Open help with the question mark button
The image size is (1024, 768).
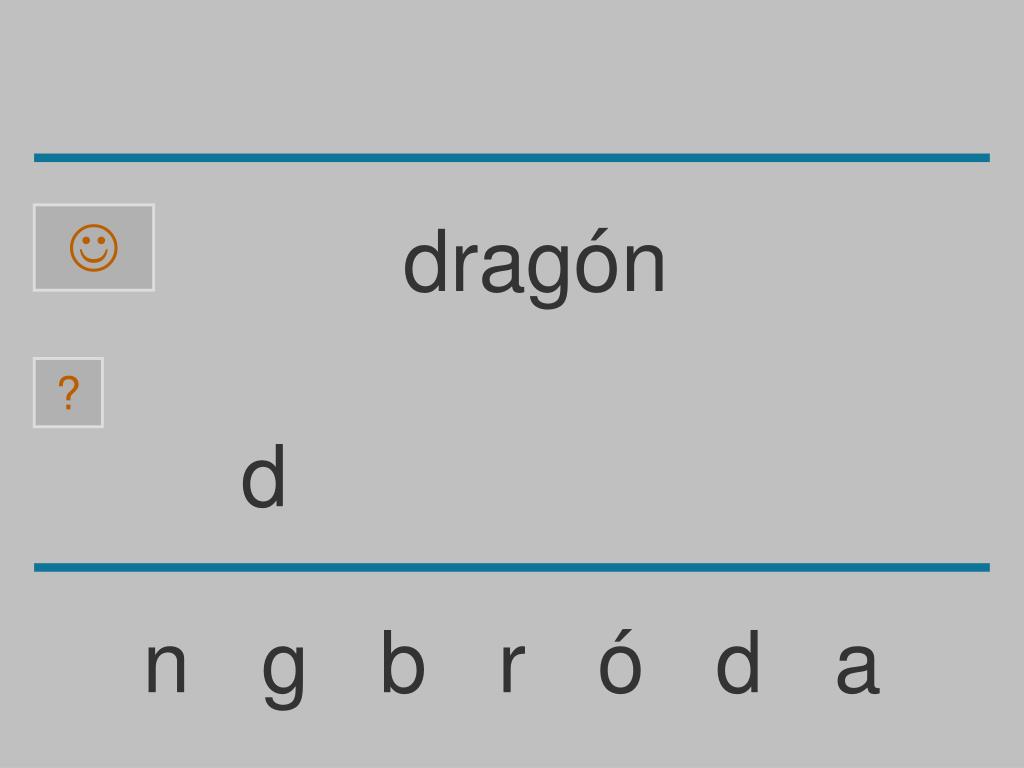click(69, 392)
